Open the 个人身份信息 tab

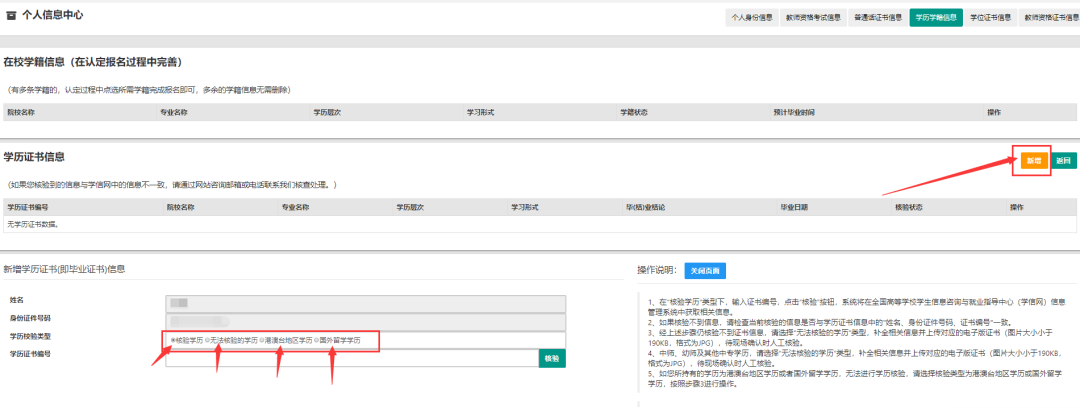click(x=754, y=17)
